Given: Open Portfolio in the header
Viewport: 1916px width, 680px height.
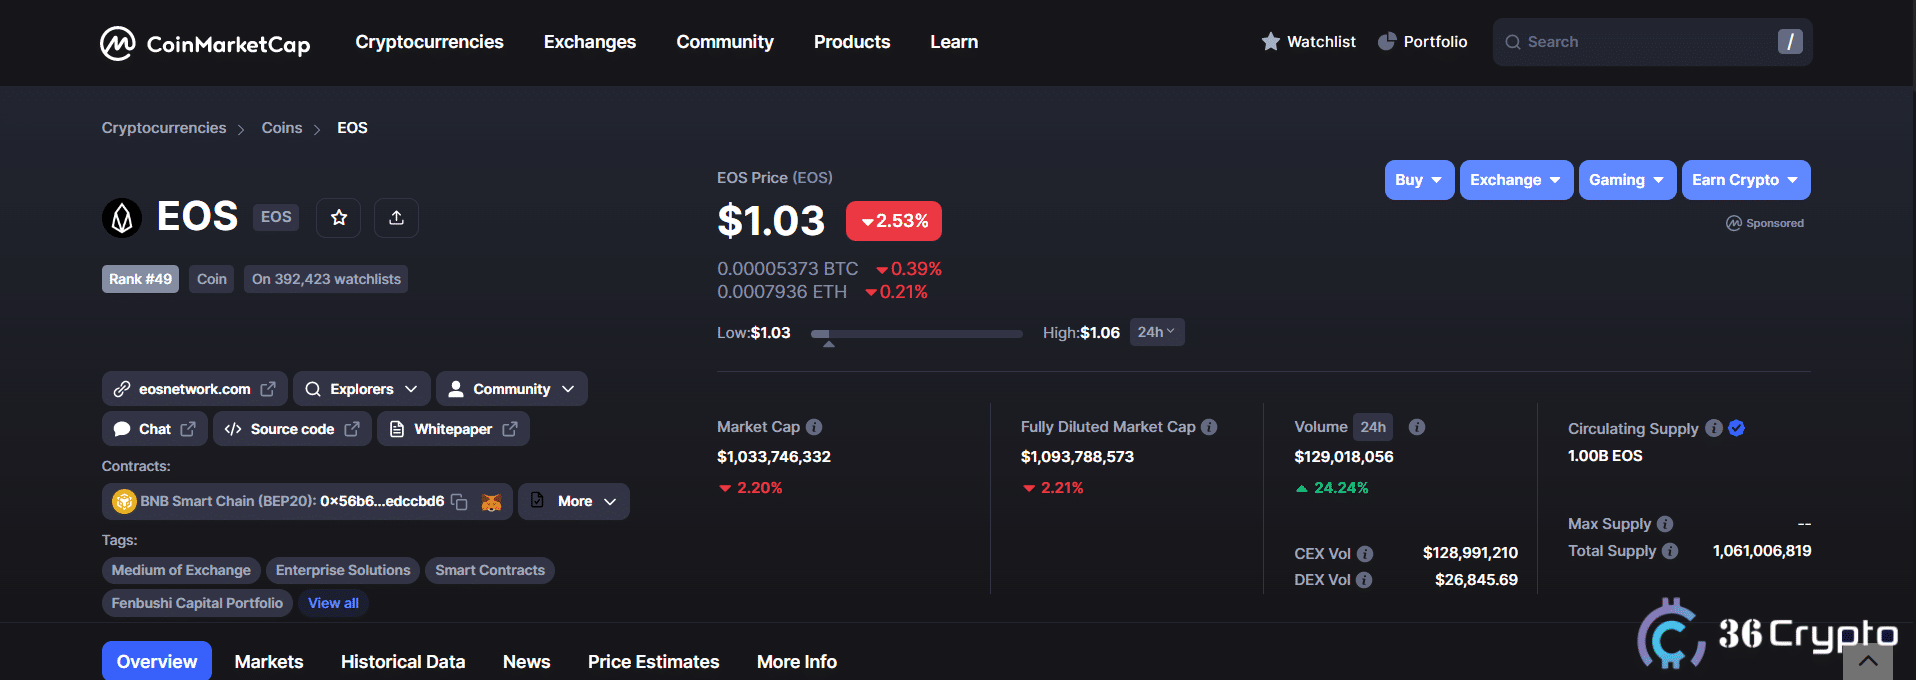Looking at the screenshot, I should (1422, 42).
